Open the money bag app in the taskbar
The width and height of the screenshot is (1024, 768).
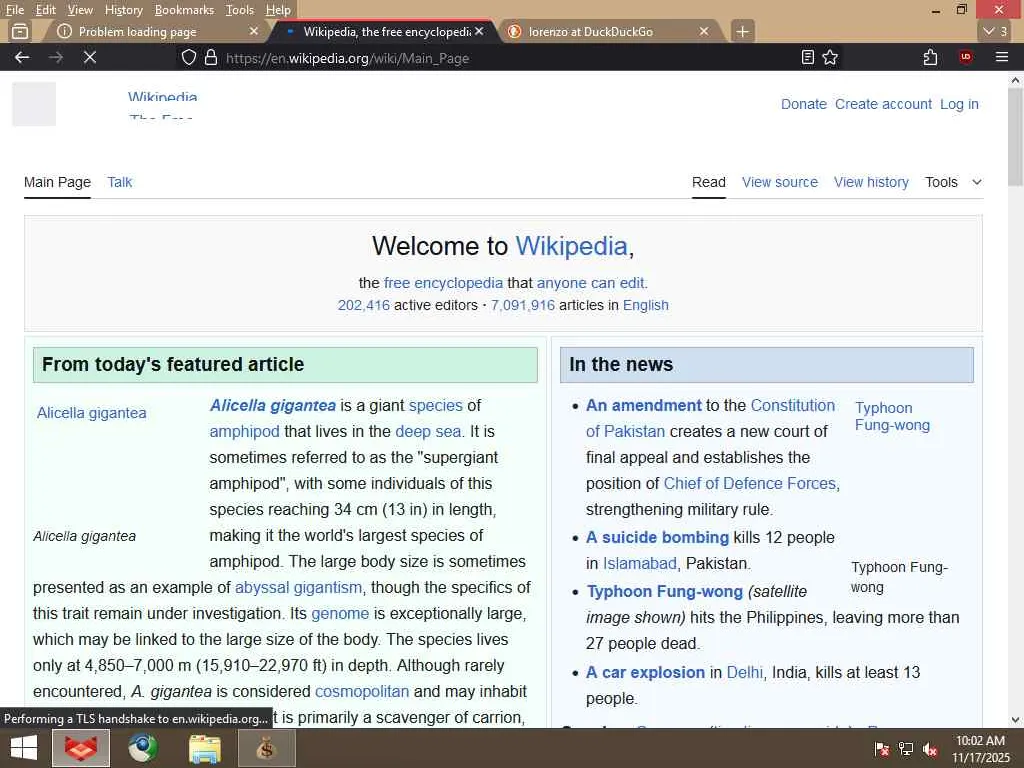point(266,748)
